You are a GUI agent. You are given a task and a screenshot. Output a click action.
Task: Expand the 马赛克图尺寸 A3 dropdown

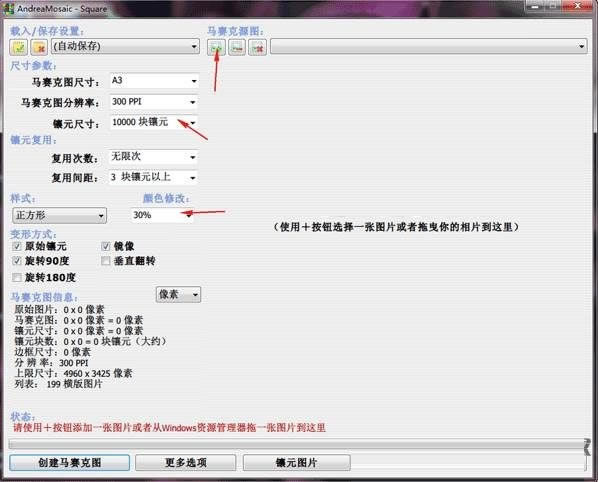click(154, 81)
